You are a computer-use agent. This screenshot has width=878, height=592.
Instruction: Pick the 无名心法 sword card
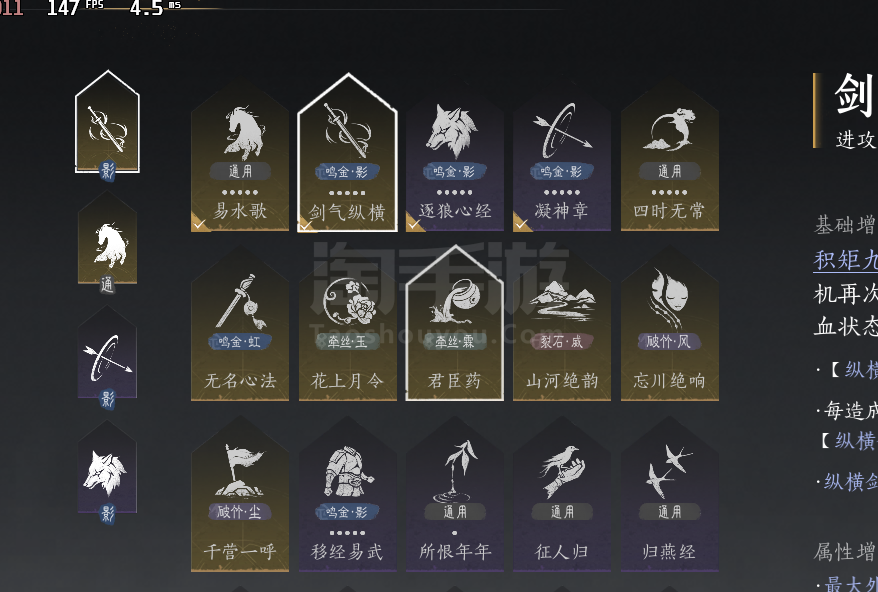click(x=240, y=325)
